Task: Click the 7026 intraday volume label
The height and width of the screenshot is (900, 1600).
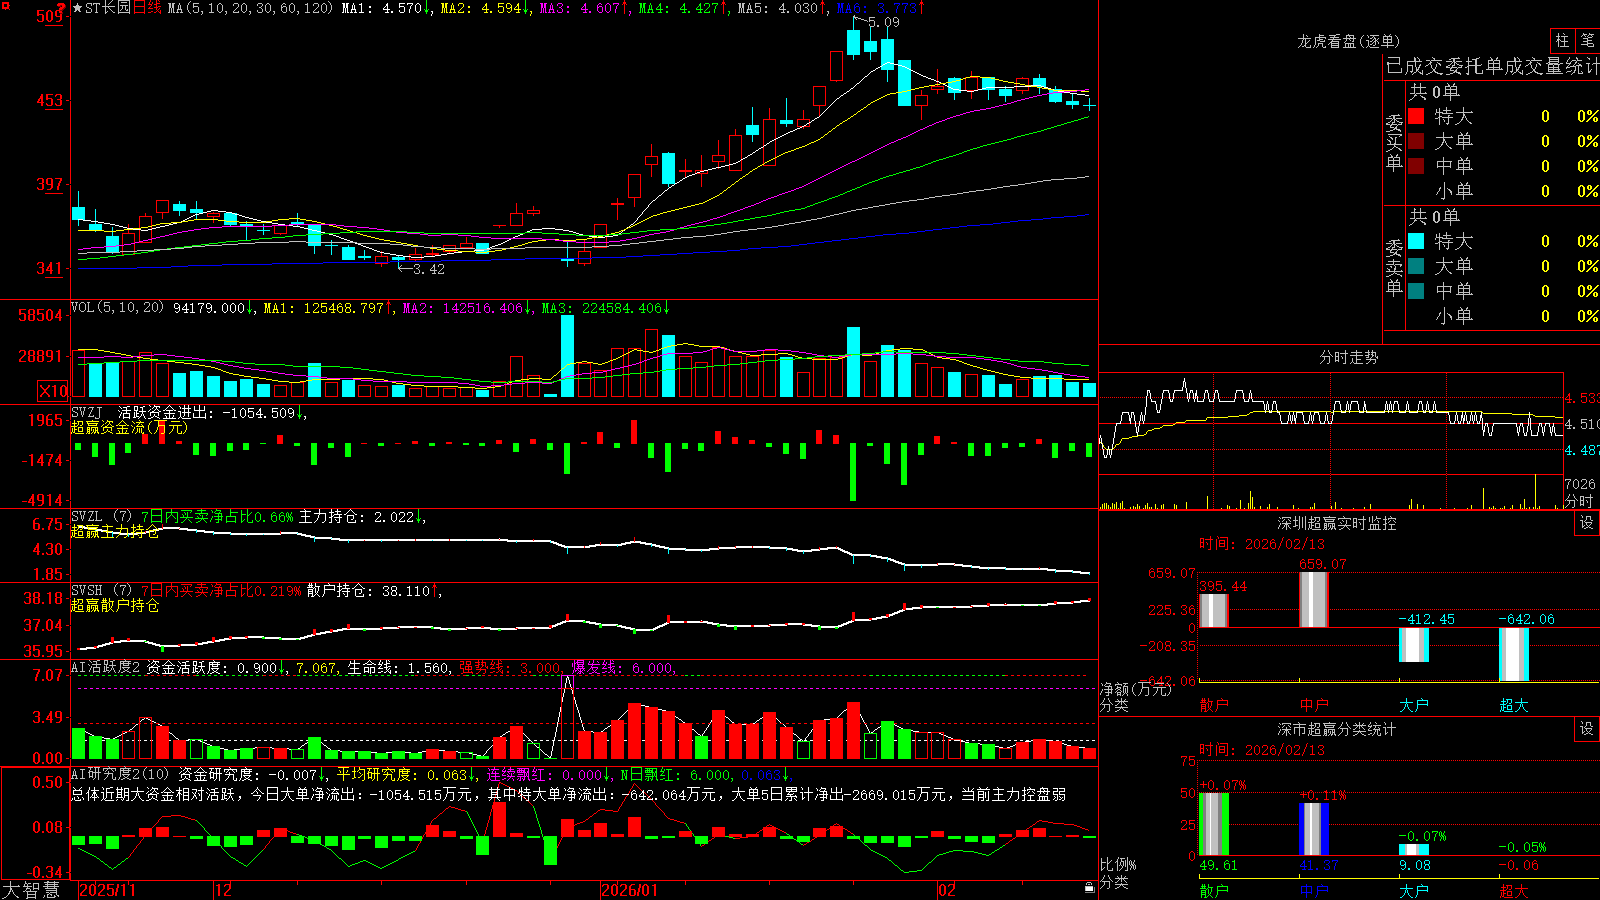Action: coord(1581,484)
